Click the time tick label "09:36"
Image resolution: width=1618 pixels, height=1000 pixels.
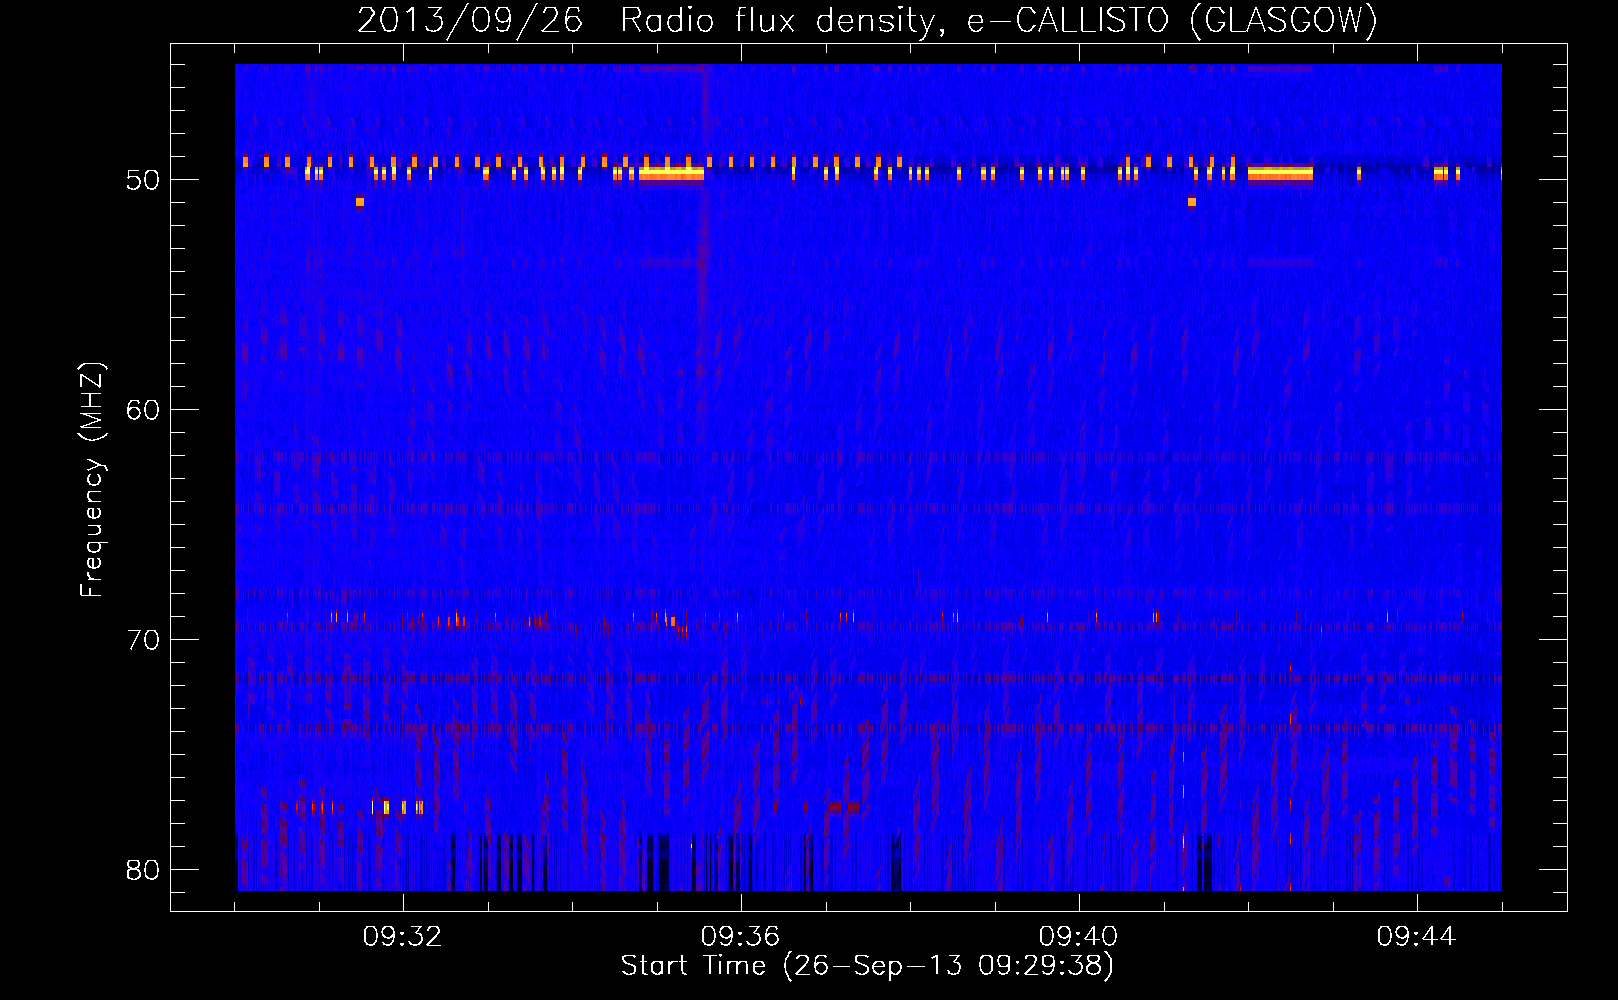tap(740, 937)
